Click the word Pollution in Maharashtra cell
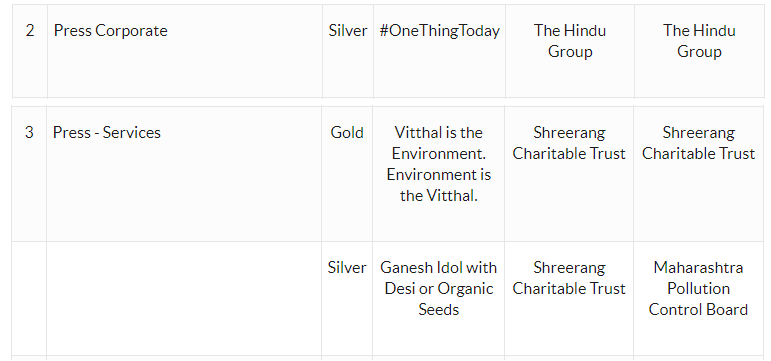771x361 pixels. pos(698,288)
